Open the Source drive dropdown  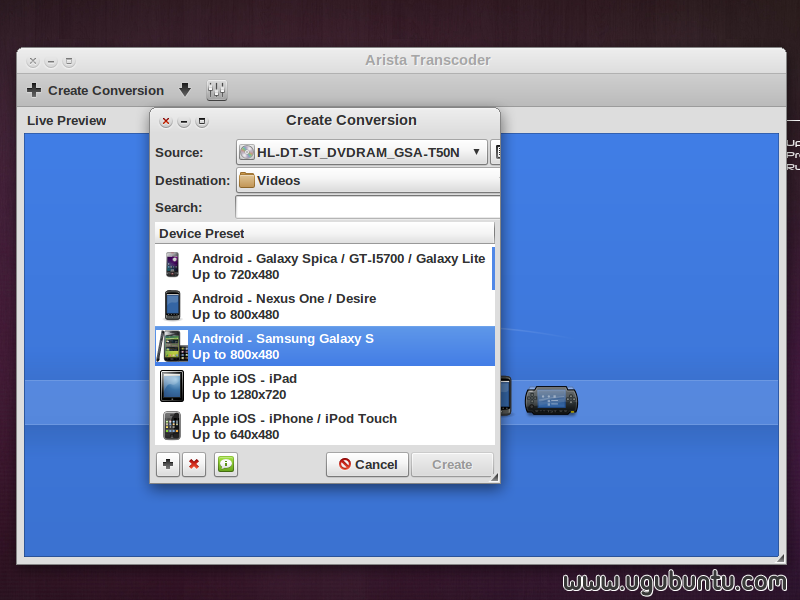pos(362,152)
